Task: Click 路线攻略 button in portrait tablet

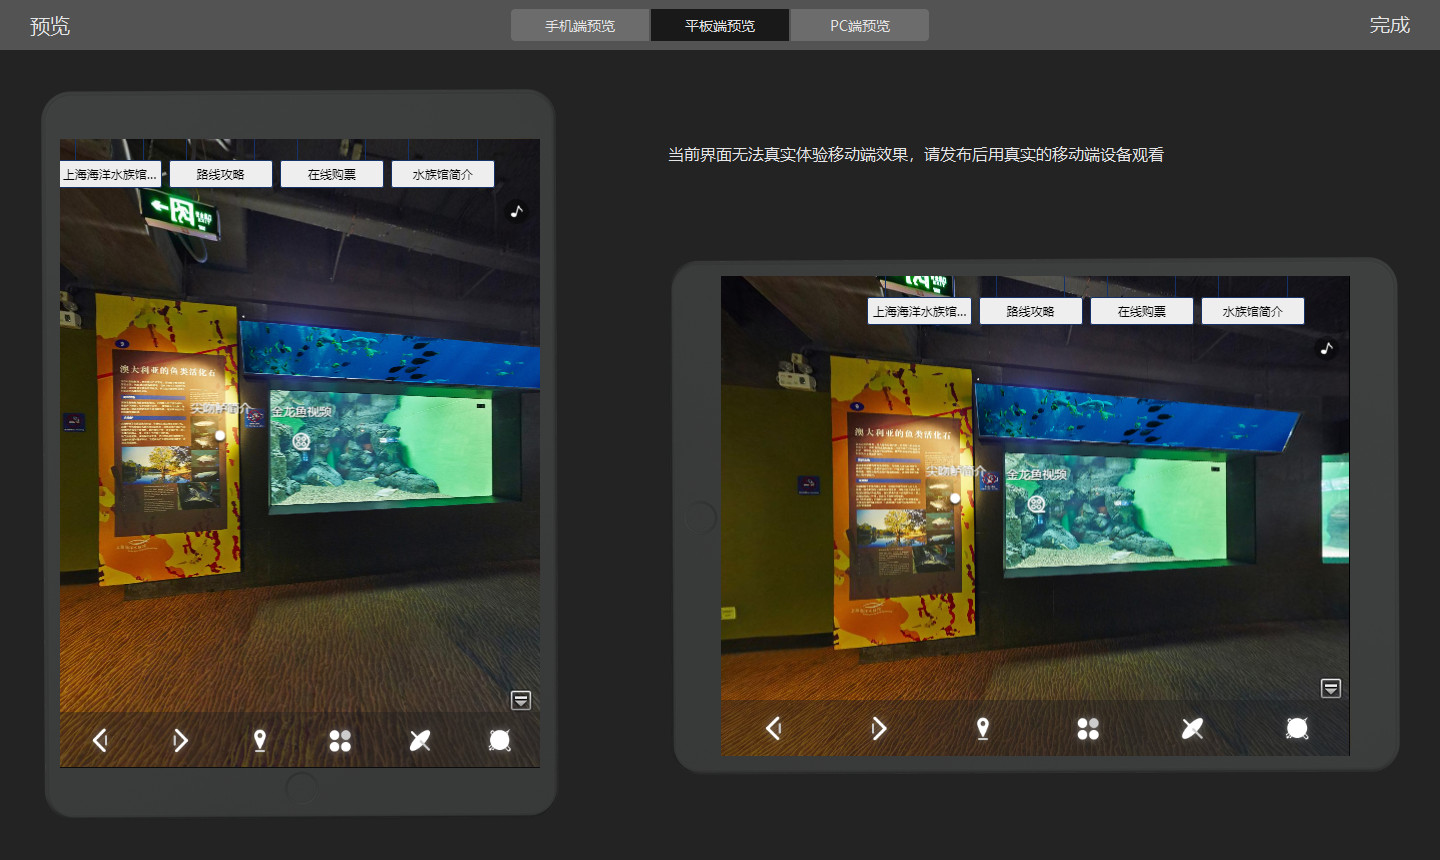Action: [x=221, y=174]
